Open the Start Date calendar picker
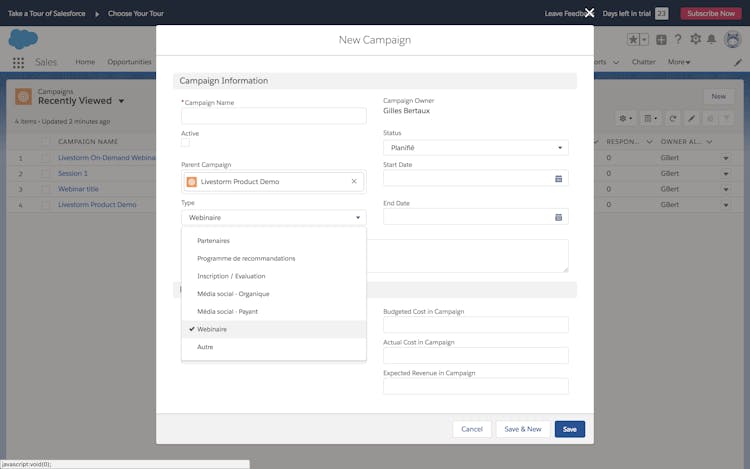The width and height of the screenshot is (750, 469). (559, 179)
